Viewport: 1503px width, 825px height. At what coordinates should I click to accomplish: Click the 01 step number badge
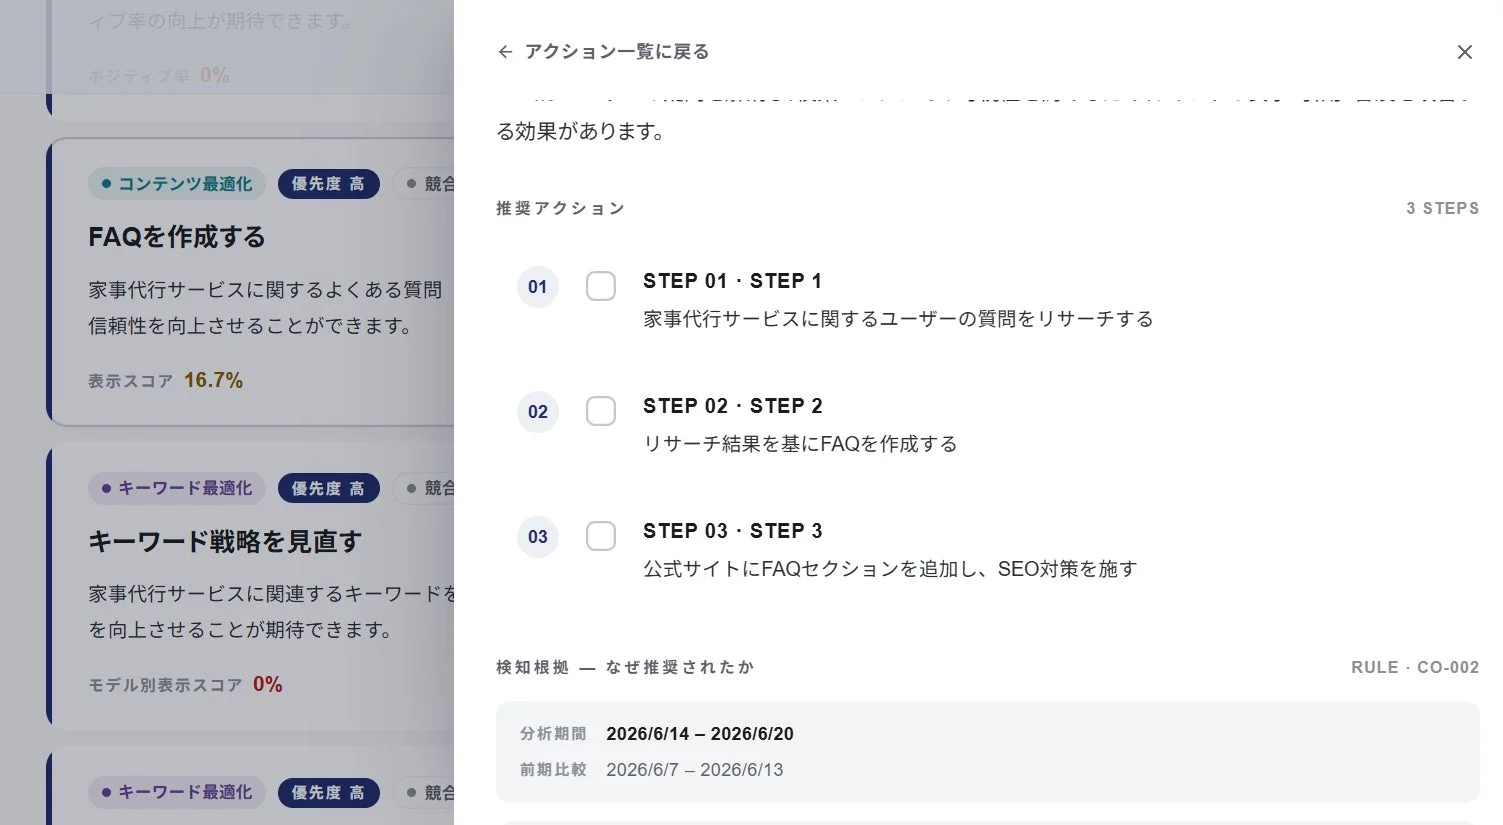point(538,287)
